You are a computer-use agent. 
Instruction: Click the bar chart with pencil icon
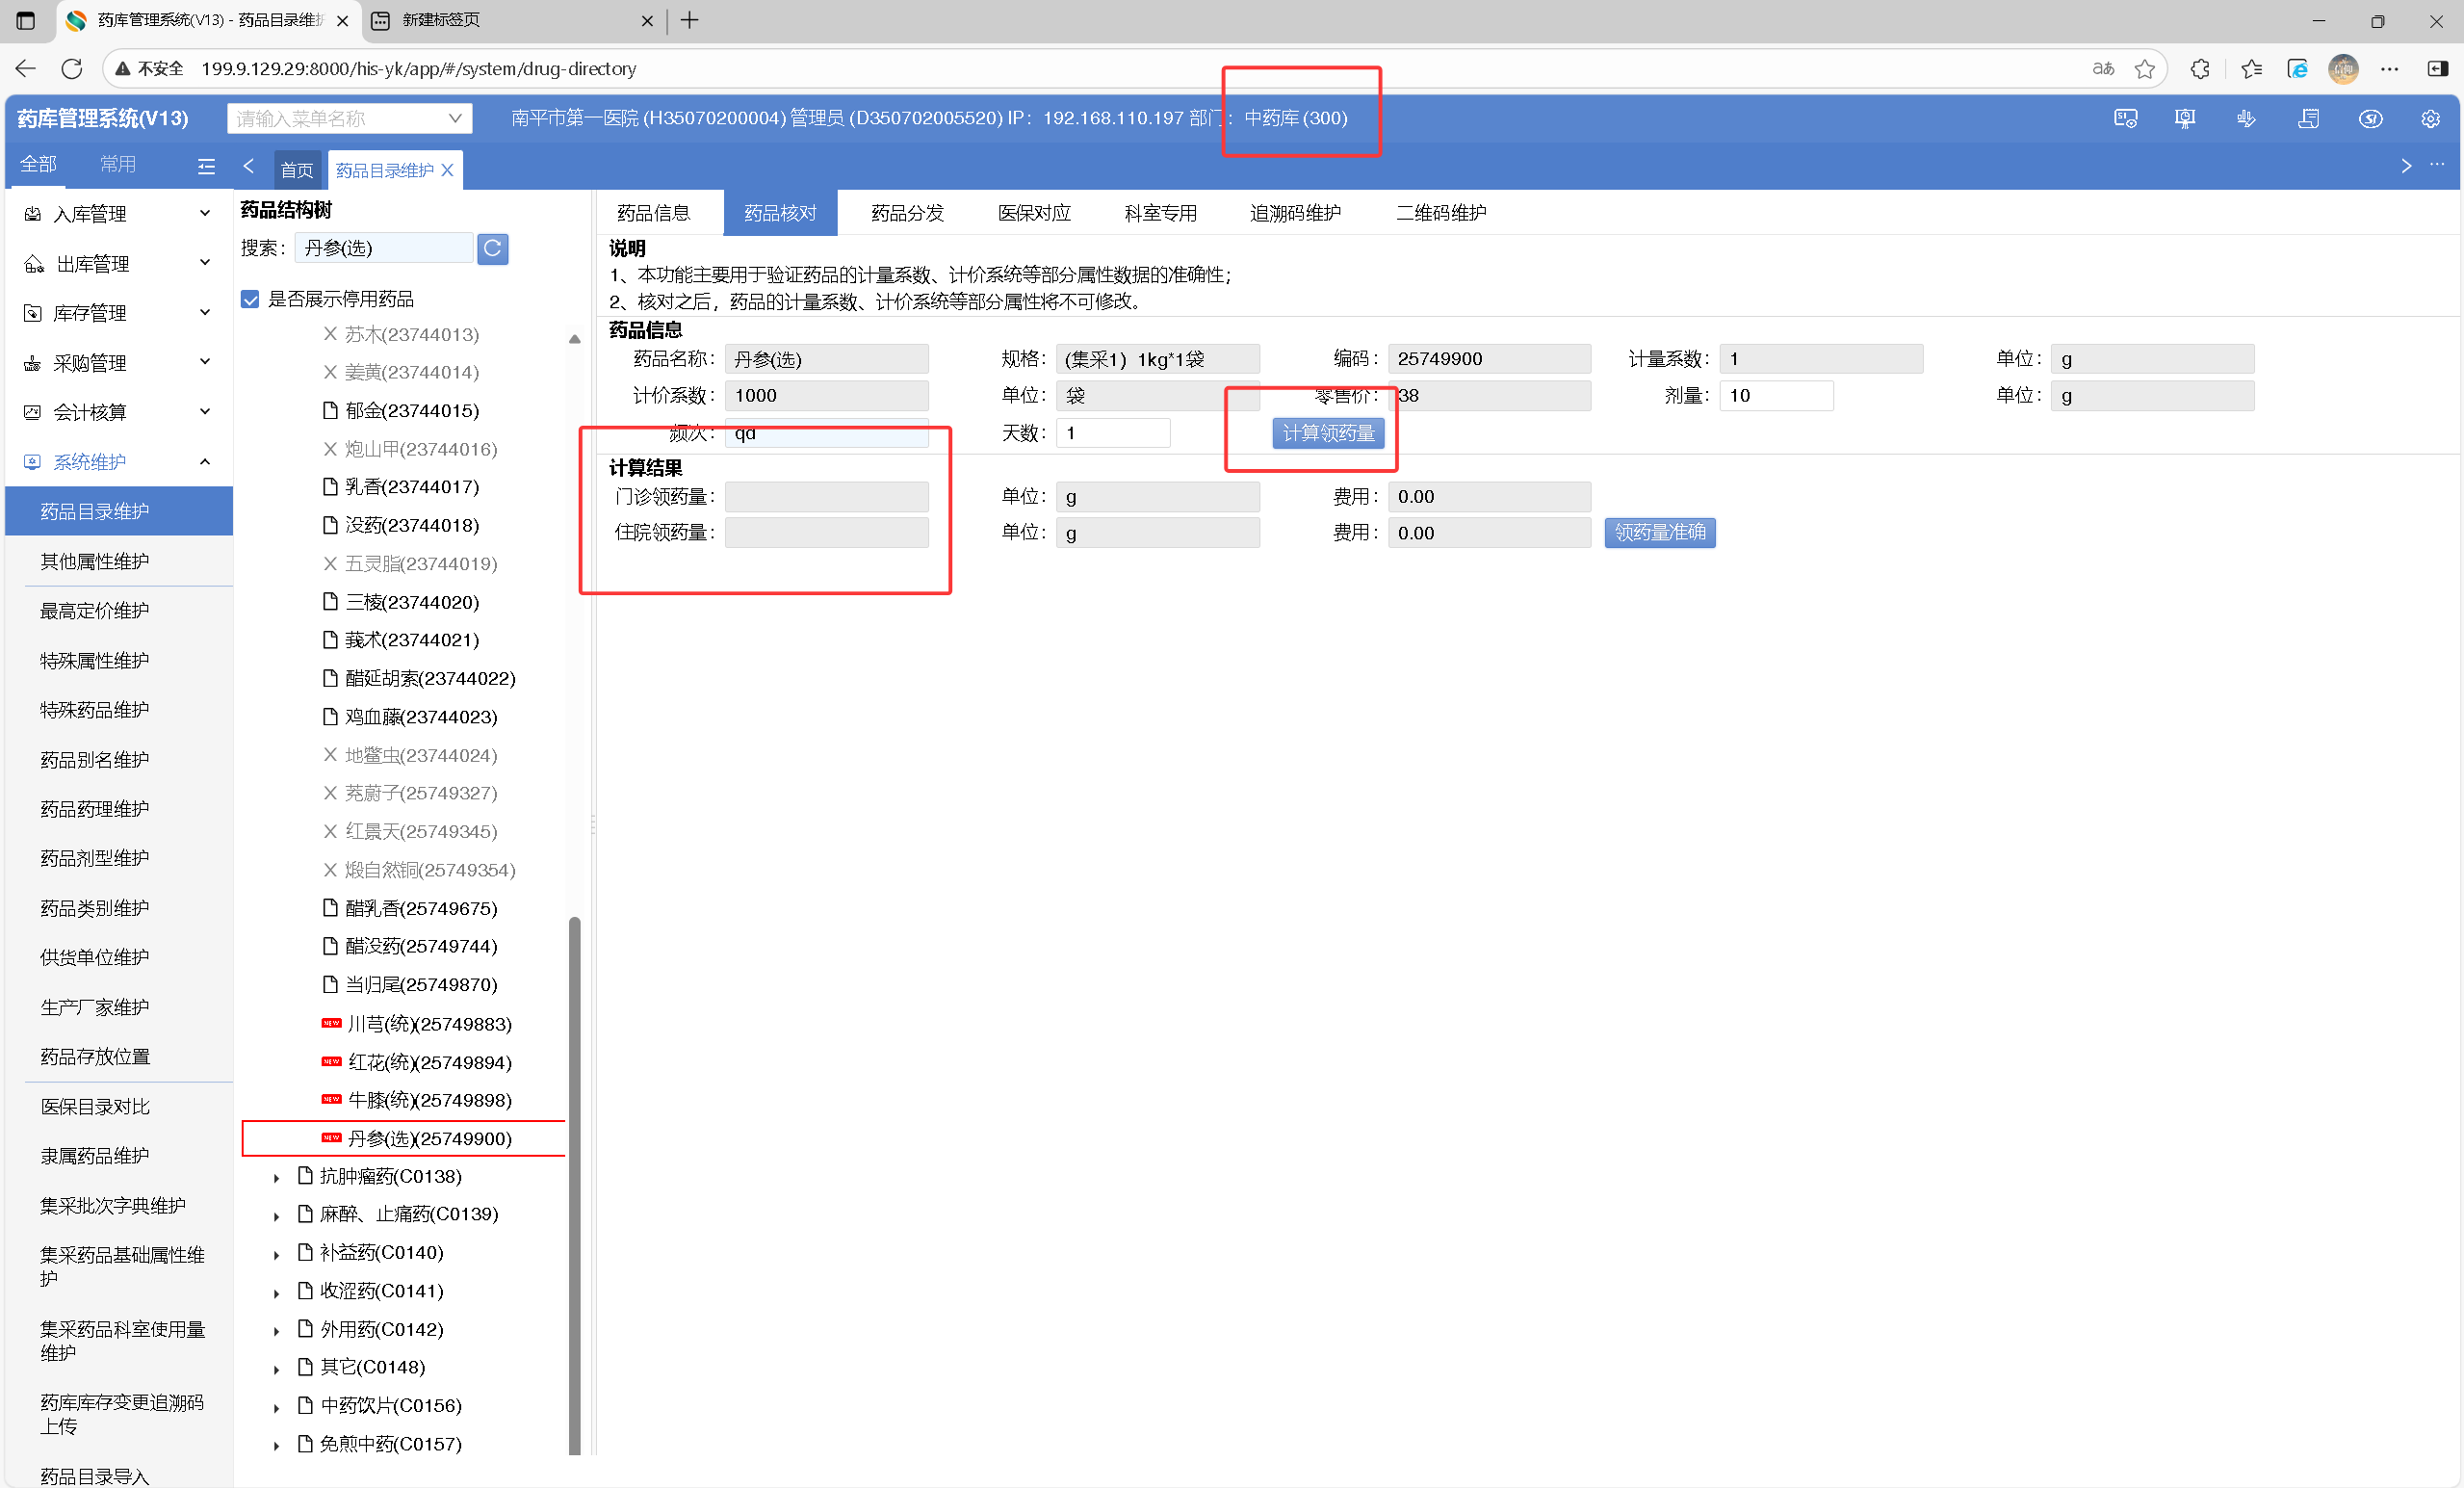[x=2246, y=119]
